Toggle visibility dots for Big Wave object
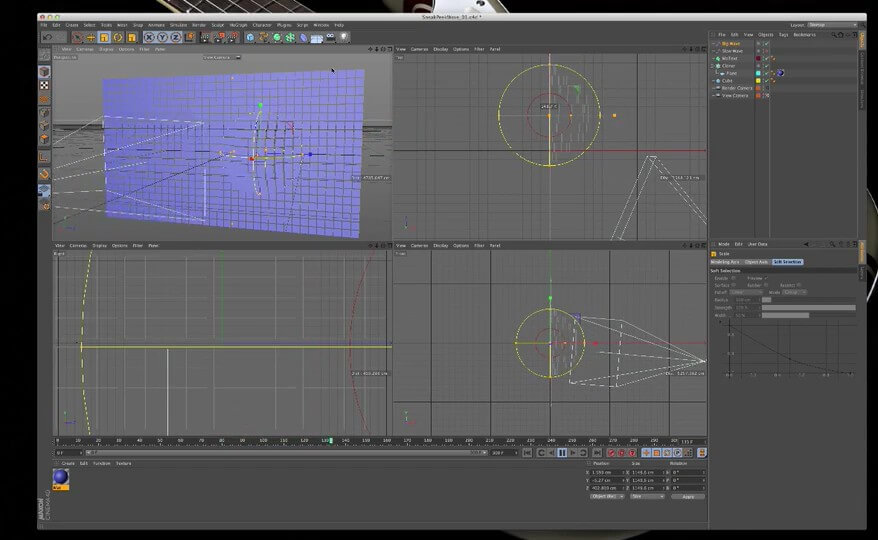The image size is (878, 540). tap(758, 44)
